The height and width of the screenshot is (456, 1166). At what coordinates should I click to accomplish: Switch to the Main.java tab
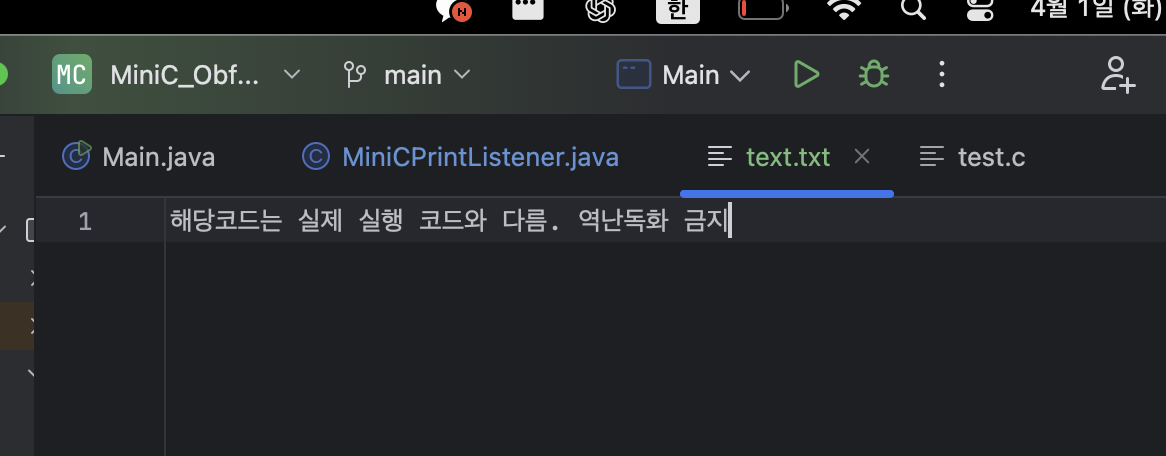tap(139, 157)
